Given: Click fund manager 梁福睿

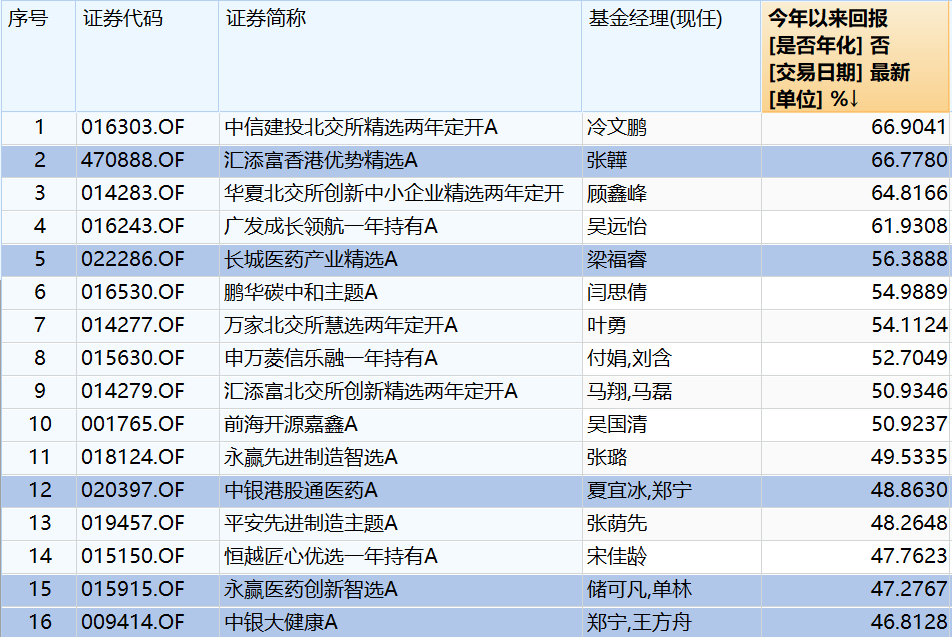Looking at the screenshot, I should click(617, 259).
